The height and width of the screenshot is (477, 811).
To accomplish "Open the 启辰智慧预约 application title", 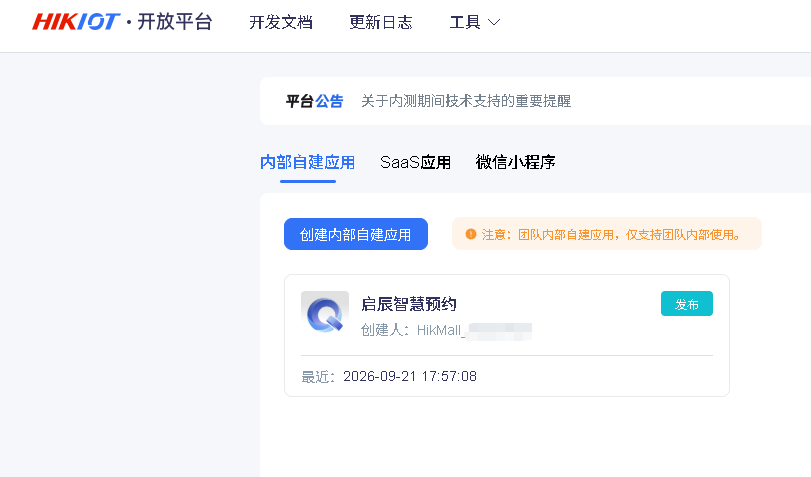I will [x=409, y=304].
